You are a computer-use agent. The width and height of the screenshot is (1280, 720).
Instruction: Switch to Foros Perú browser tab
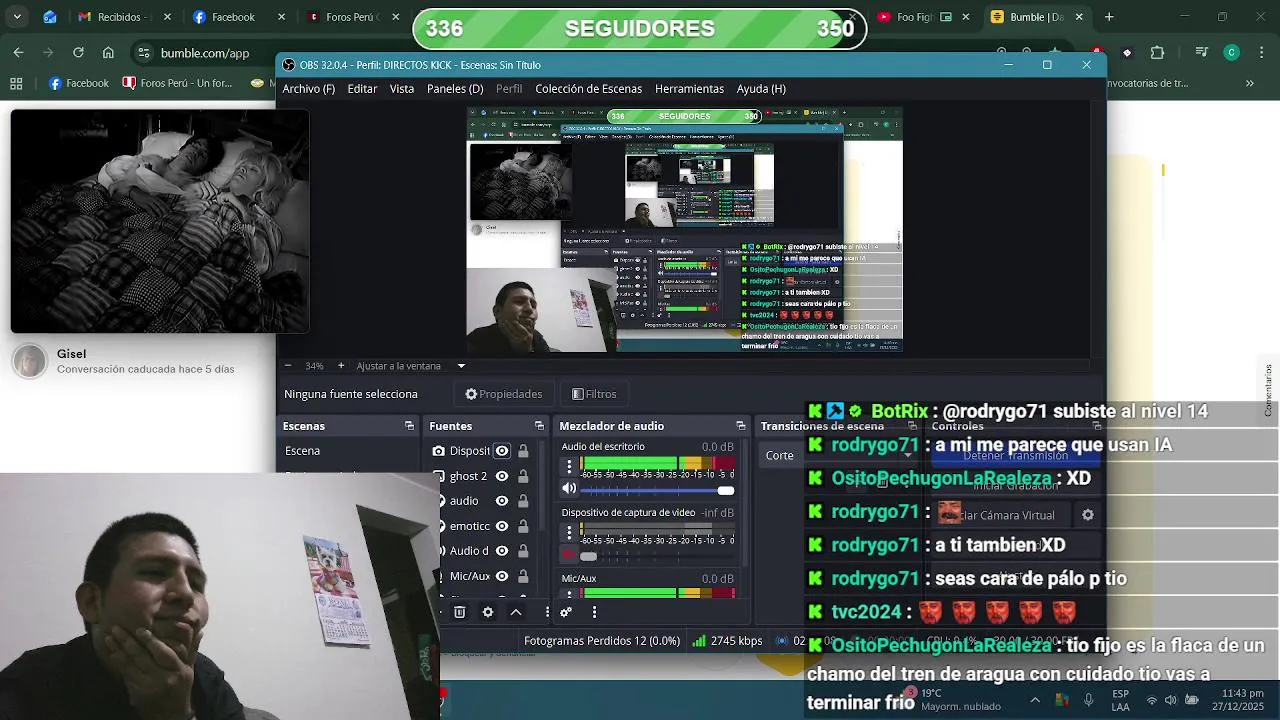pos(352,17)
